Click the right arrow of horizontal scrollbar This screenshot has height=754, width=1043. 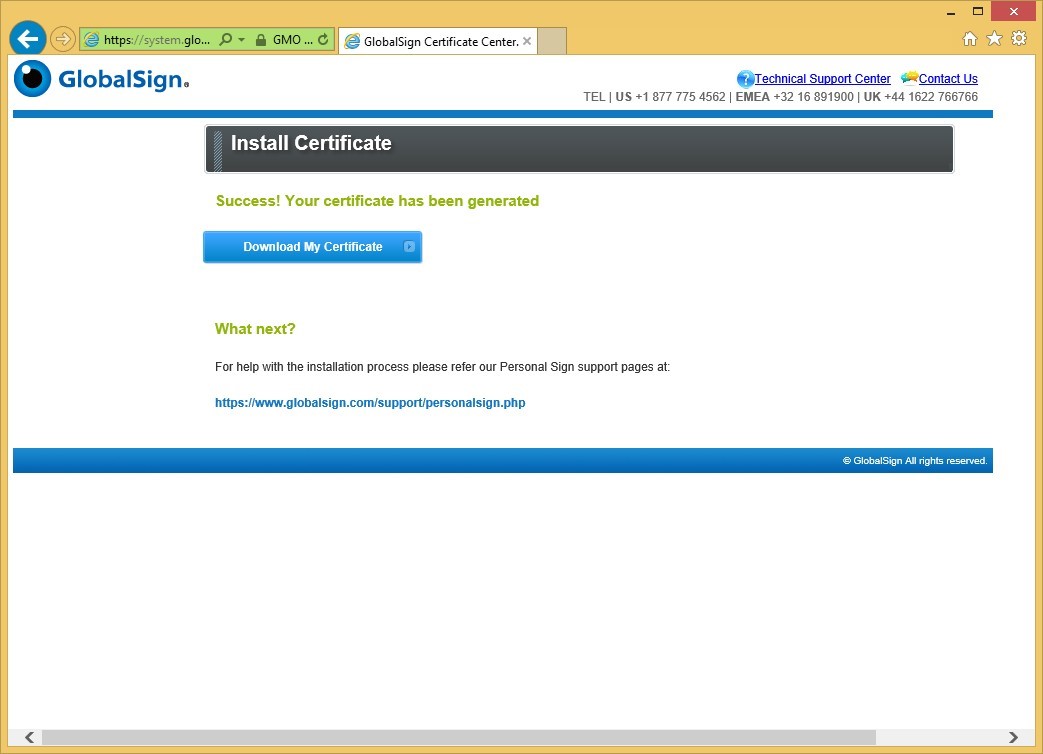click(x=1013, y=737)
